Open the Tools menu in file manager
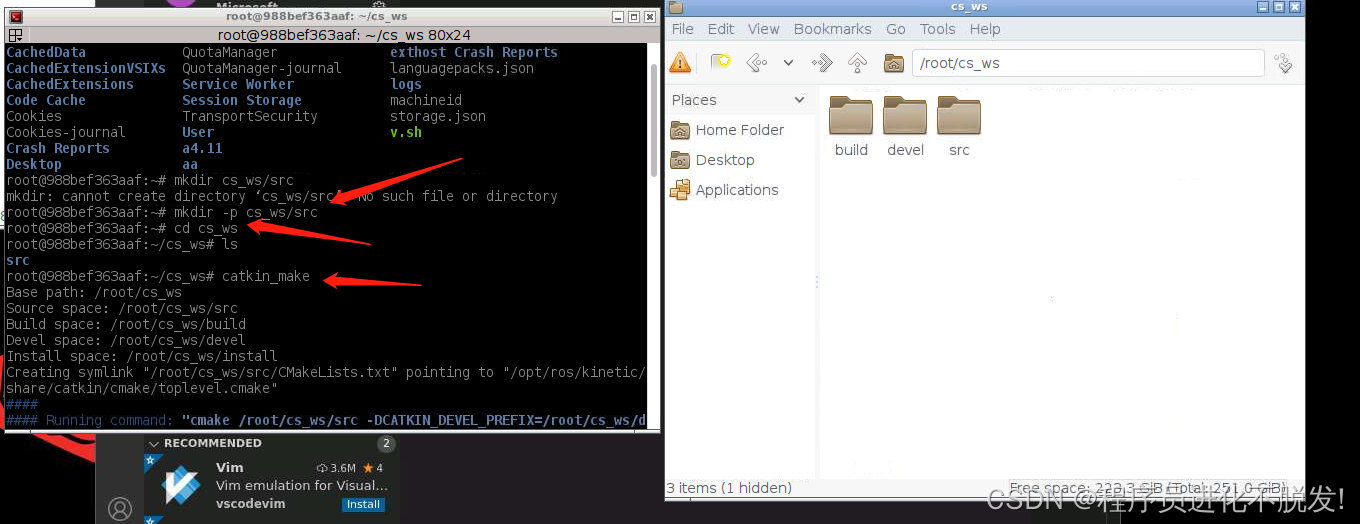This screenshot has width=1360, height=524. tap(938, 29)
